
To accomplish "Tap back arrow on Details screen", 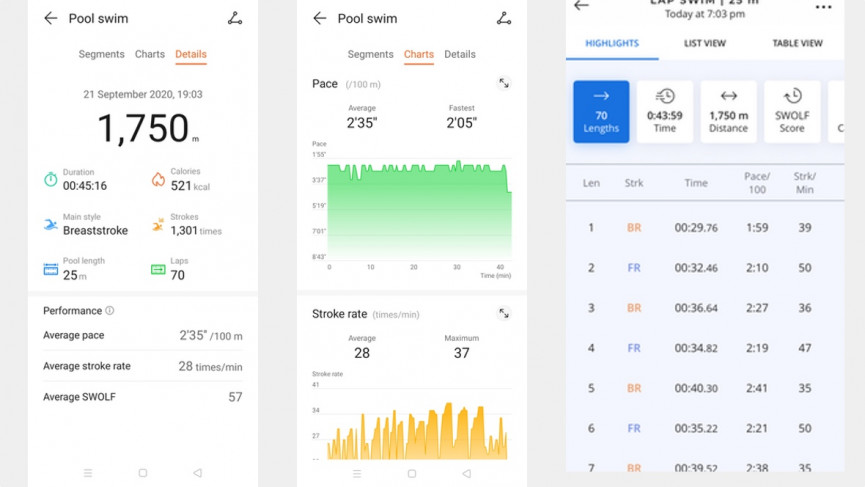I will 50,19.
